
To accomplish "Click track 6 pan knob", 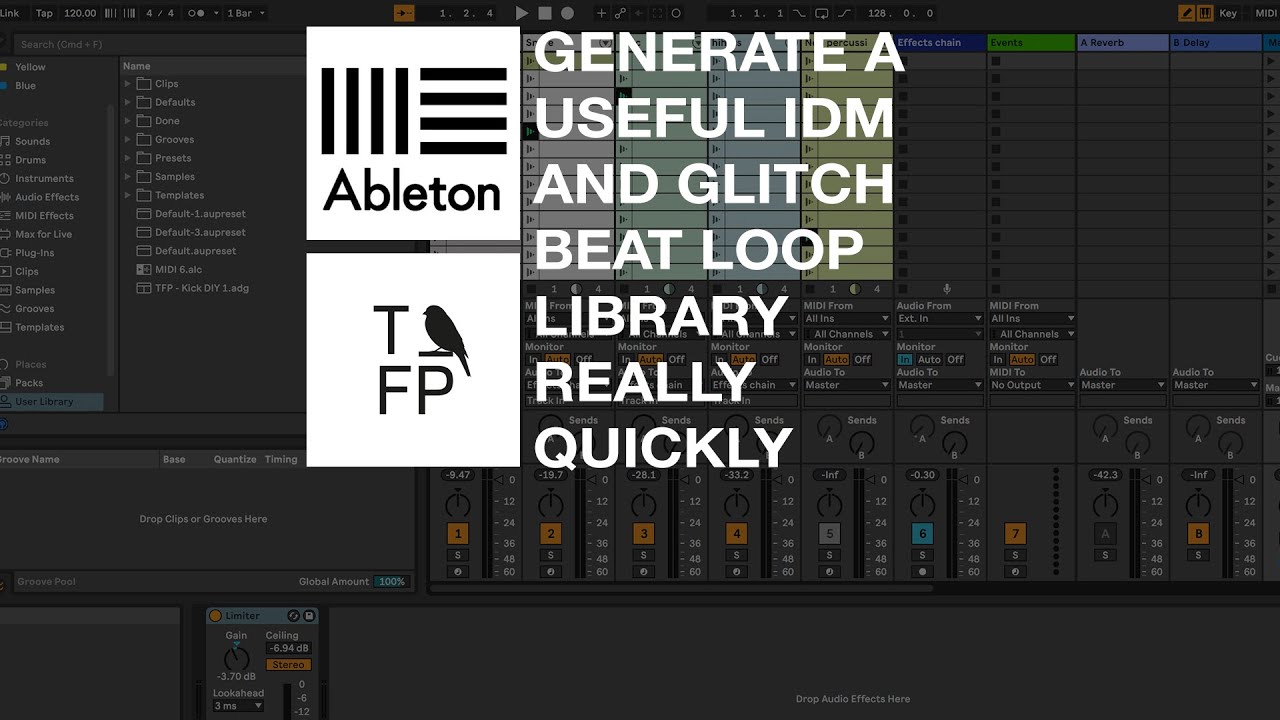I will click(922, 503).
